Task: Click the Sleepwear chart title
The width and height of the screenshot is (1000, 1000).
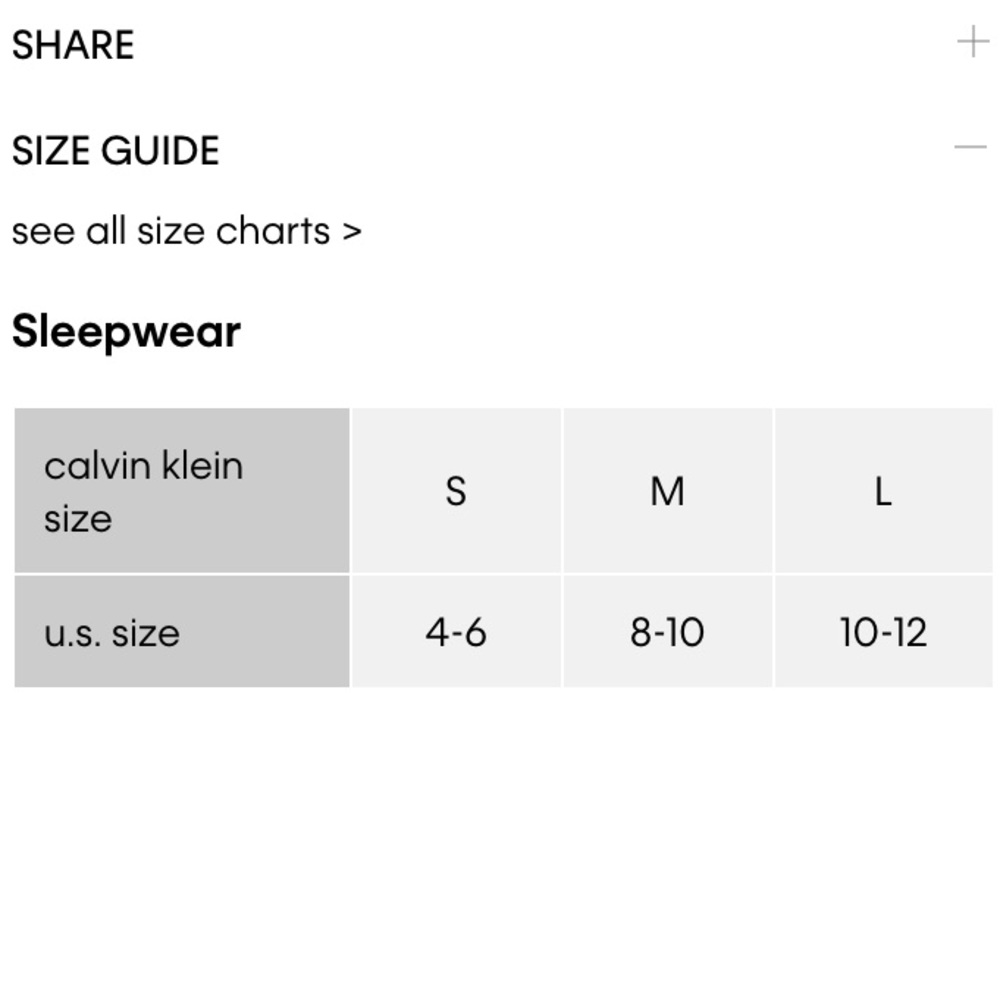Action: click(x=126, y=332)
